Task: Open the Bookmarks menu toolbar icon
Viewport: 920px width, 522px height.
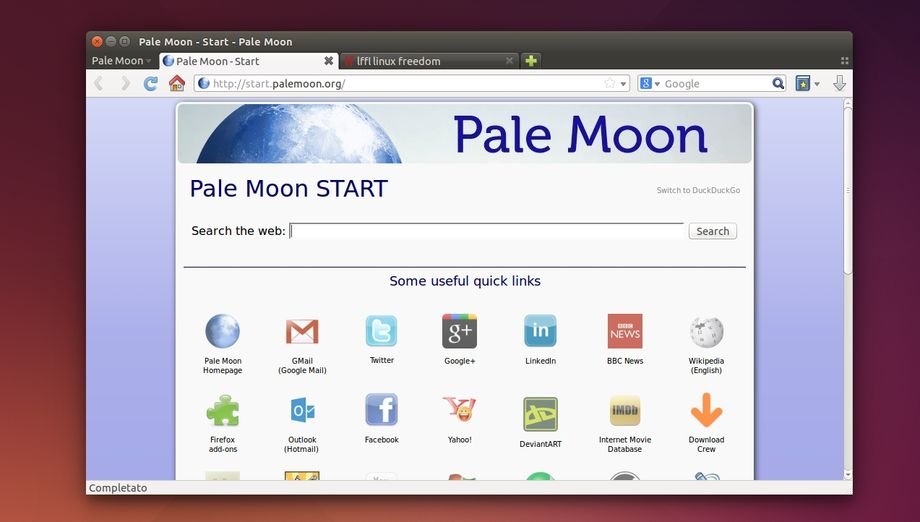Action: tap(803, 83)
